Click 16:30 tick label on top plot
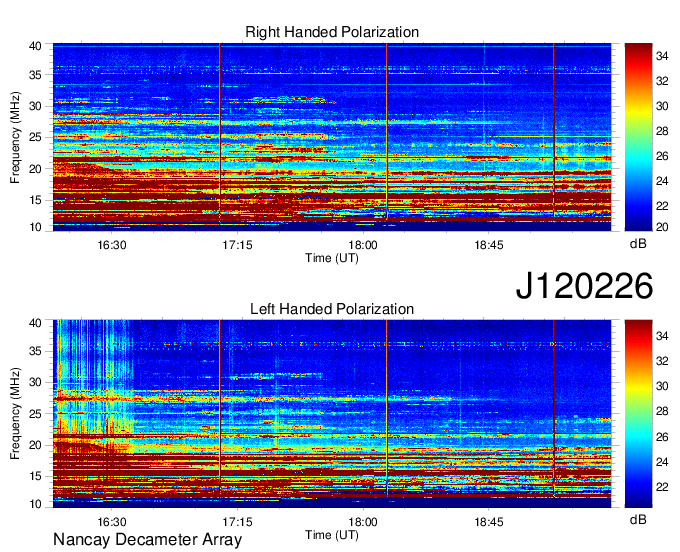The width and height of the screenshot is (680, 552). pos(111,245)
